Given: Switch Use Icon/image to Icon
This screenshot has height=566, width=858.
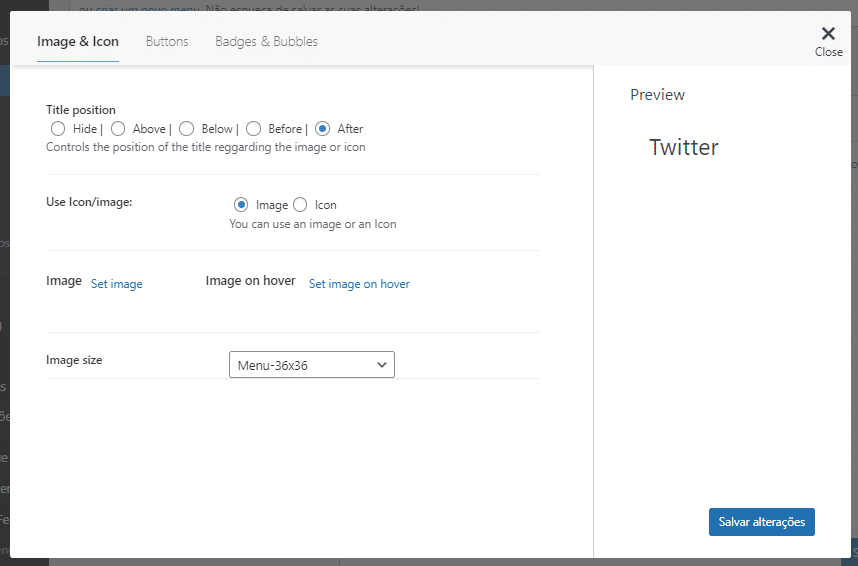Looking at the screenshot, I should click(x=300, y=205).
